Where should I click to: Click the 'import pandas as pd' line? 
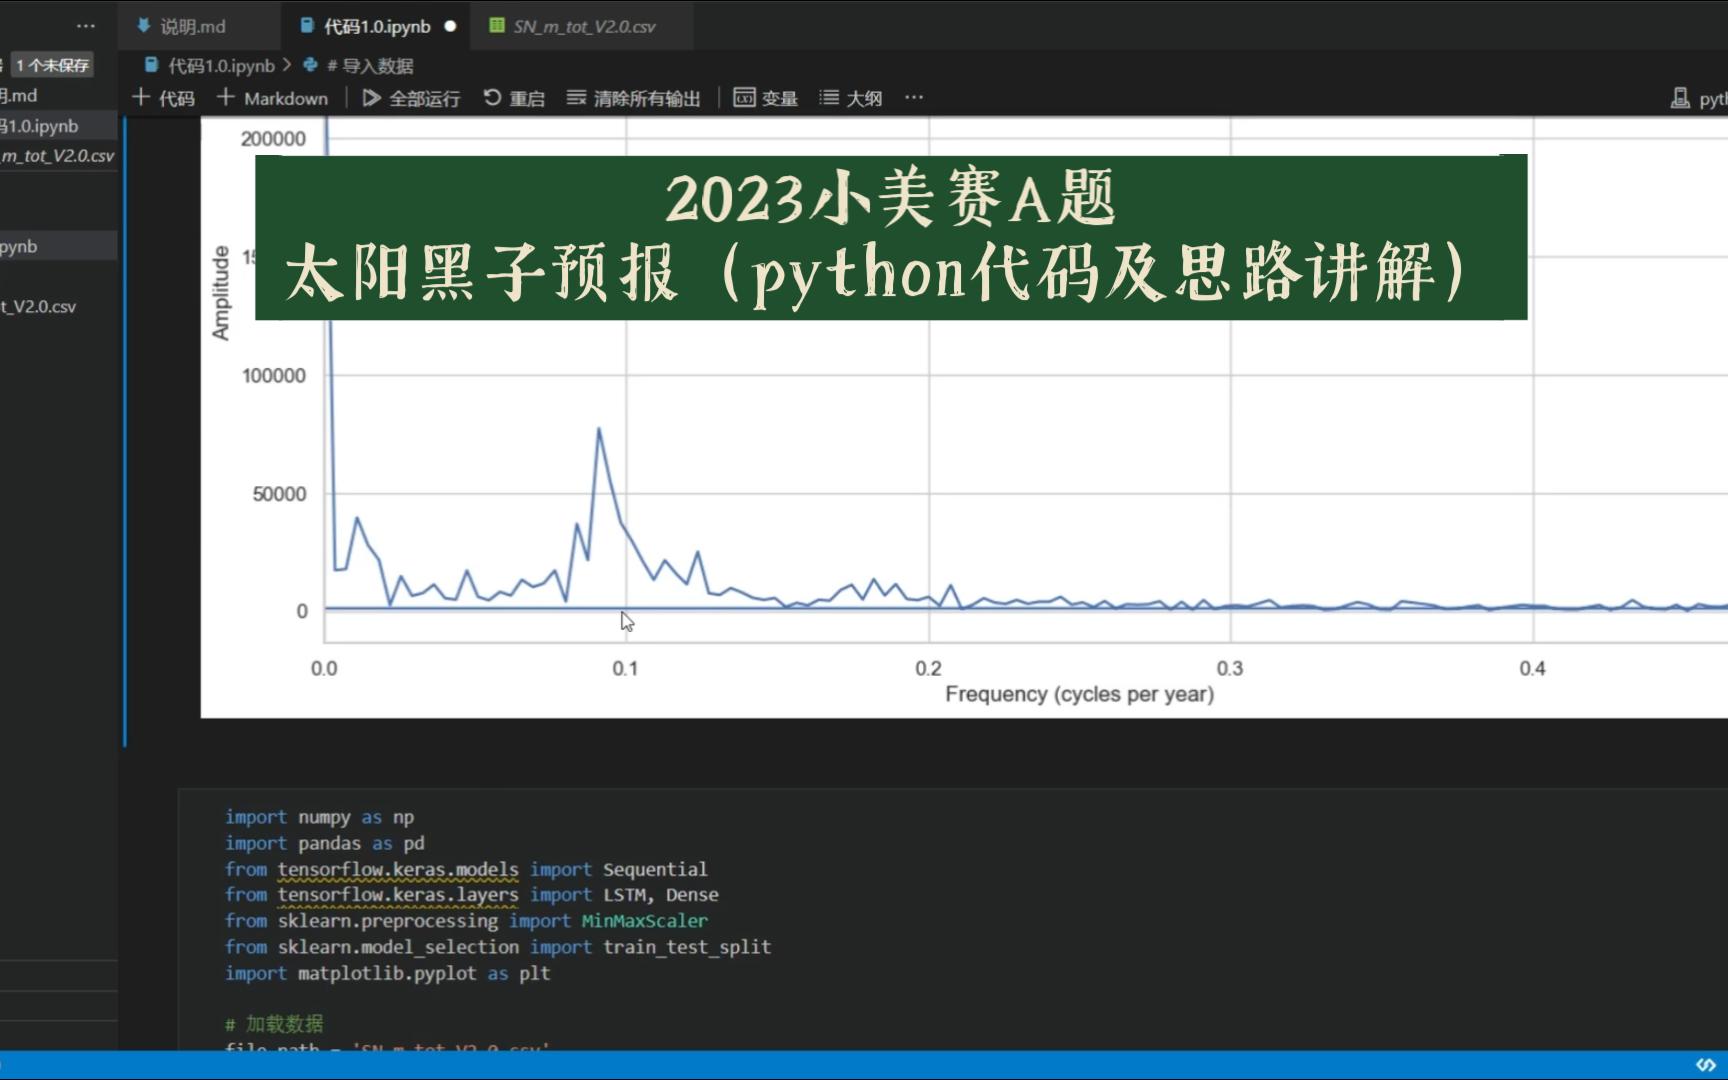tap(324, 843)
